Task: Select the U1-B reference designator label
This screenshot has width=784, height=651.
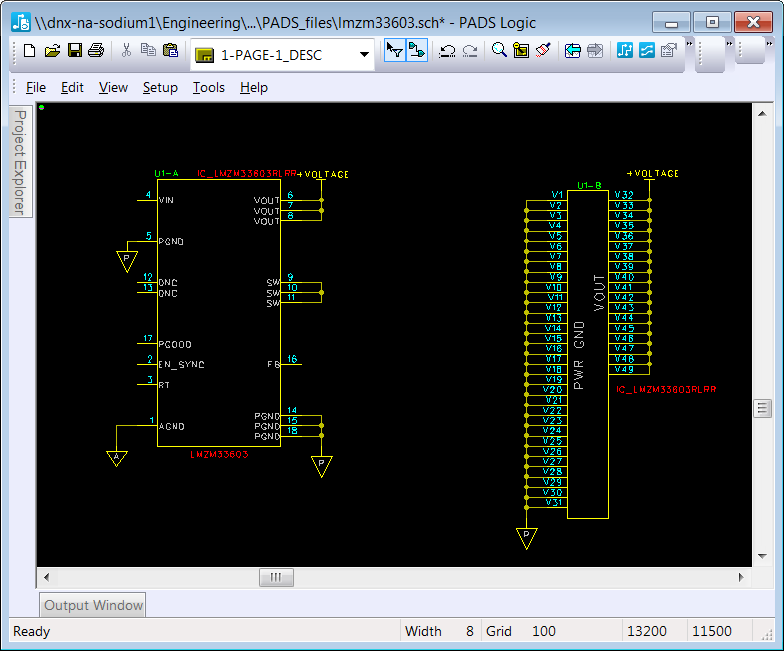Action: (x=590, y=186)
